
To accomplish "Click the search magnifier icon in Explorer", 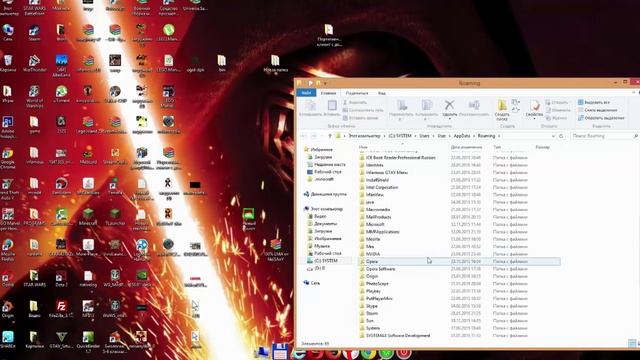I will 636,136.
